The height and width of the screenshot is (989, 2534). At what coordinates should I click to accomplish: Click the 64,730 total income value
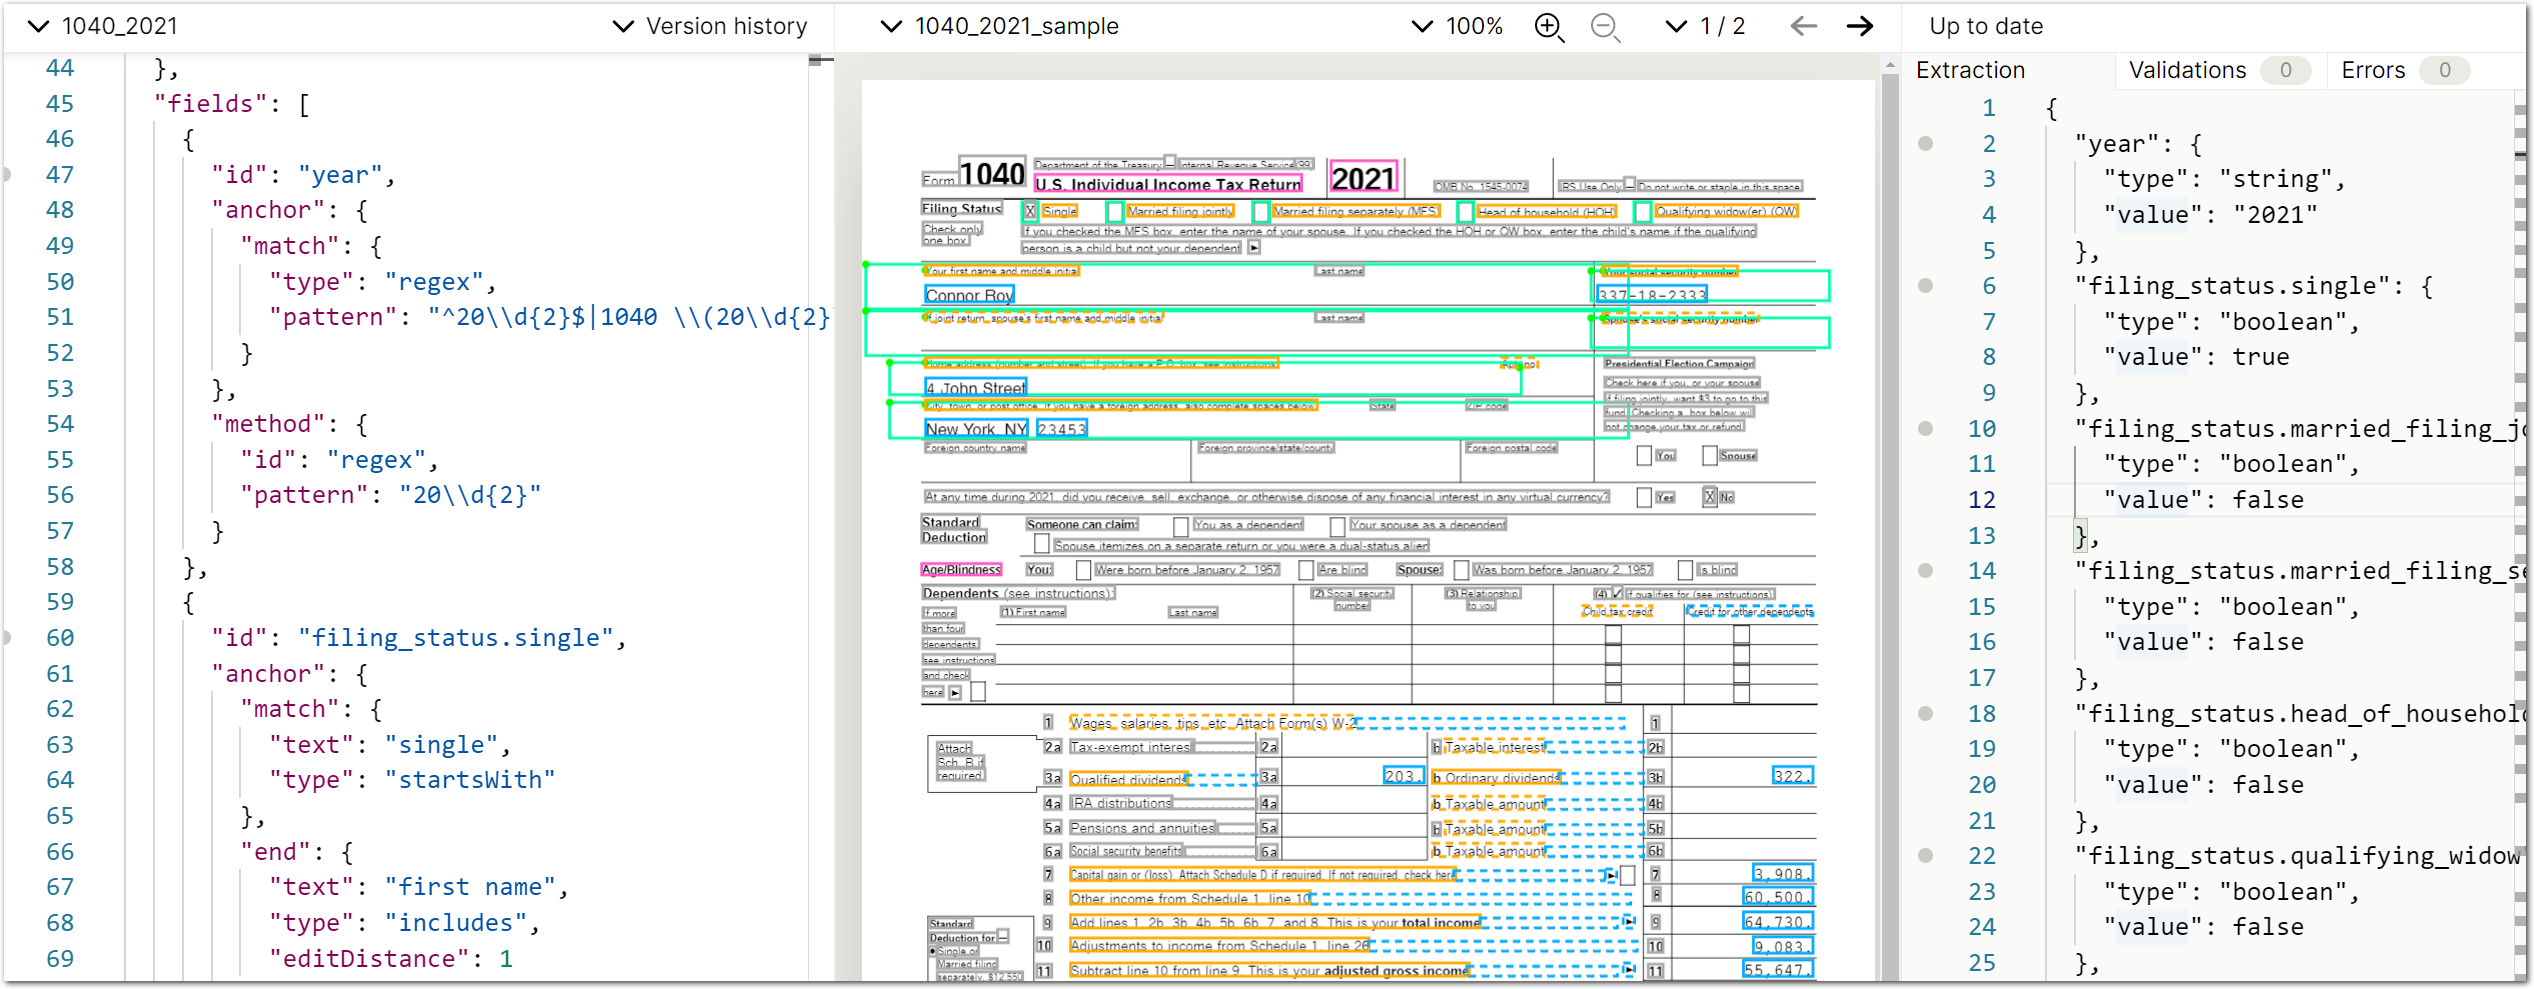(x=1777, y=922)
